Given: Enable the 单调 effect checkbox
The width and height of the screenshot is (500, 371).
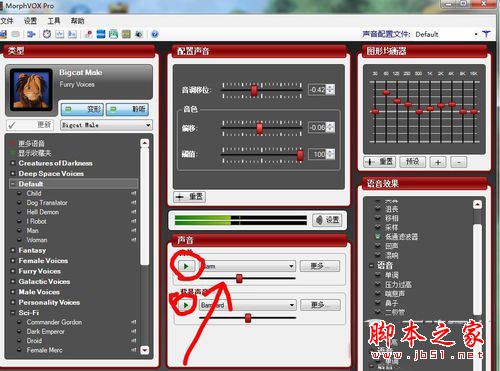Looking at the screenshot, I should (x=378, y=275).
